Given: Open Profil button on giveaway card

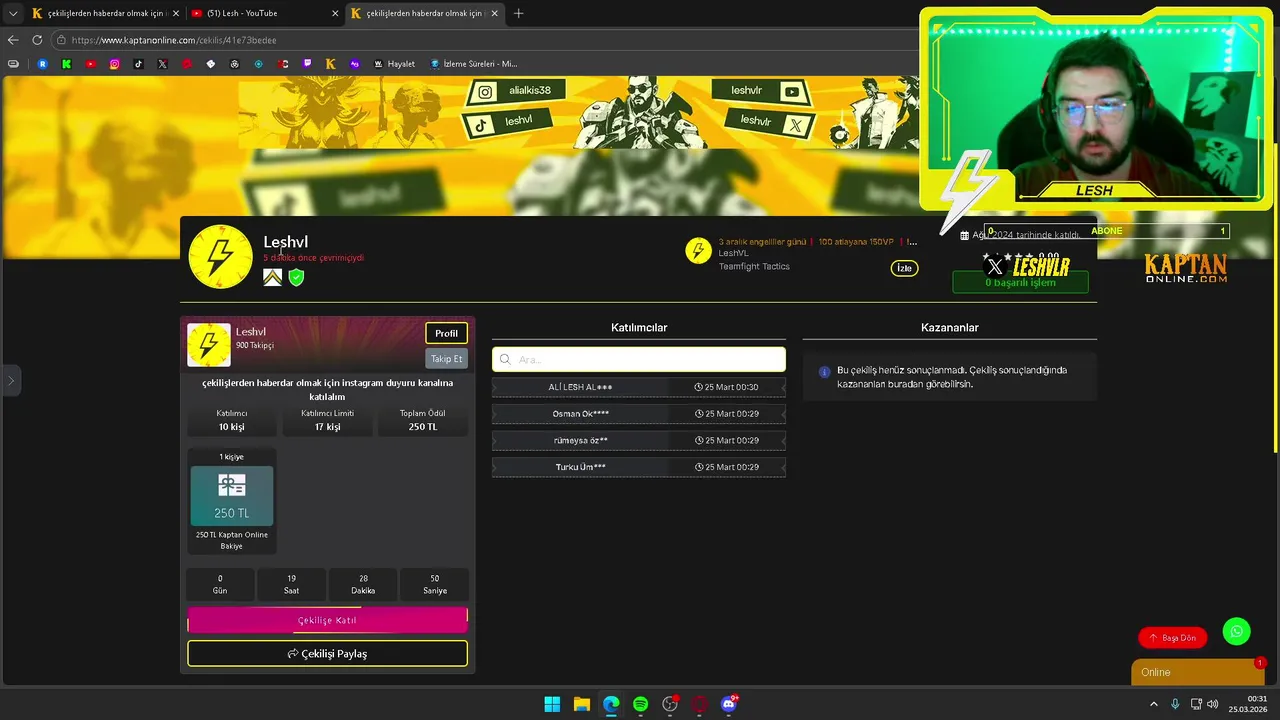Looking at the screenshot, I should click(446, 333).
